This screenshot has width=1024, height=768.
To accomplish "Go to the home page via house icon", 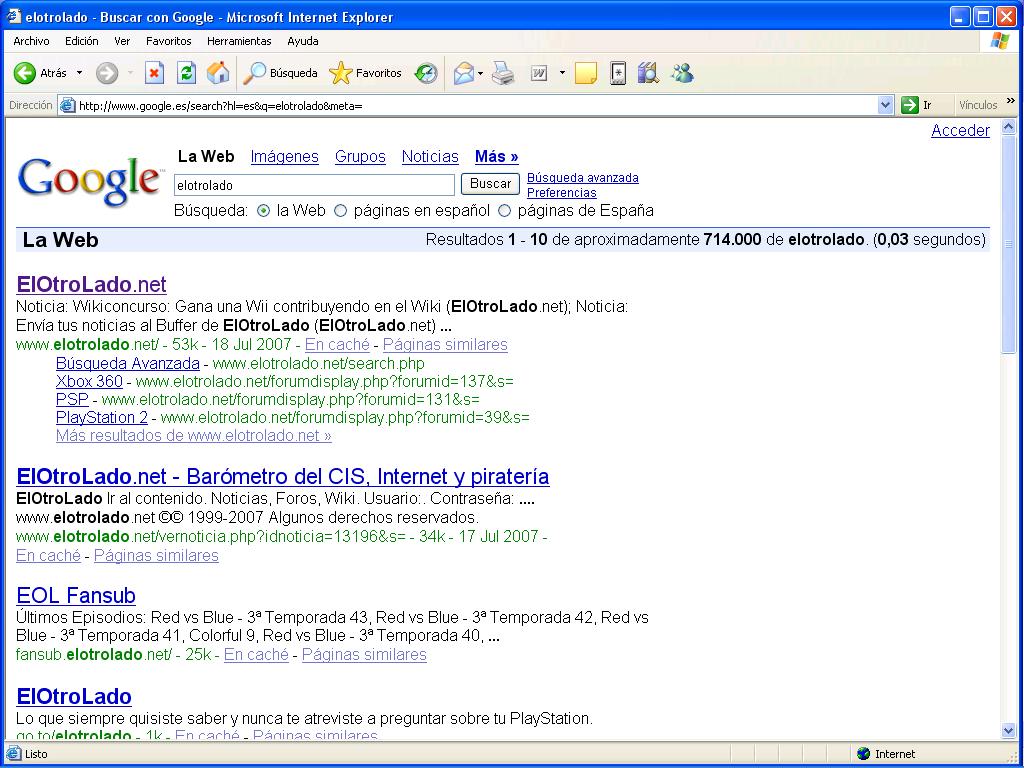I will pos(218,72).
